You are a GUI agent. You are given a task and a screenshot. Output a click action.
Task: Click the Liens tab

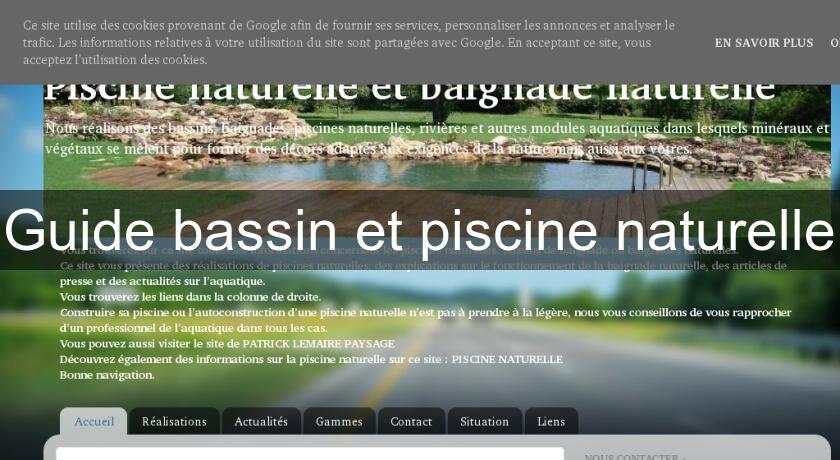(551, 421)
